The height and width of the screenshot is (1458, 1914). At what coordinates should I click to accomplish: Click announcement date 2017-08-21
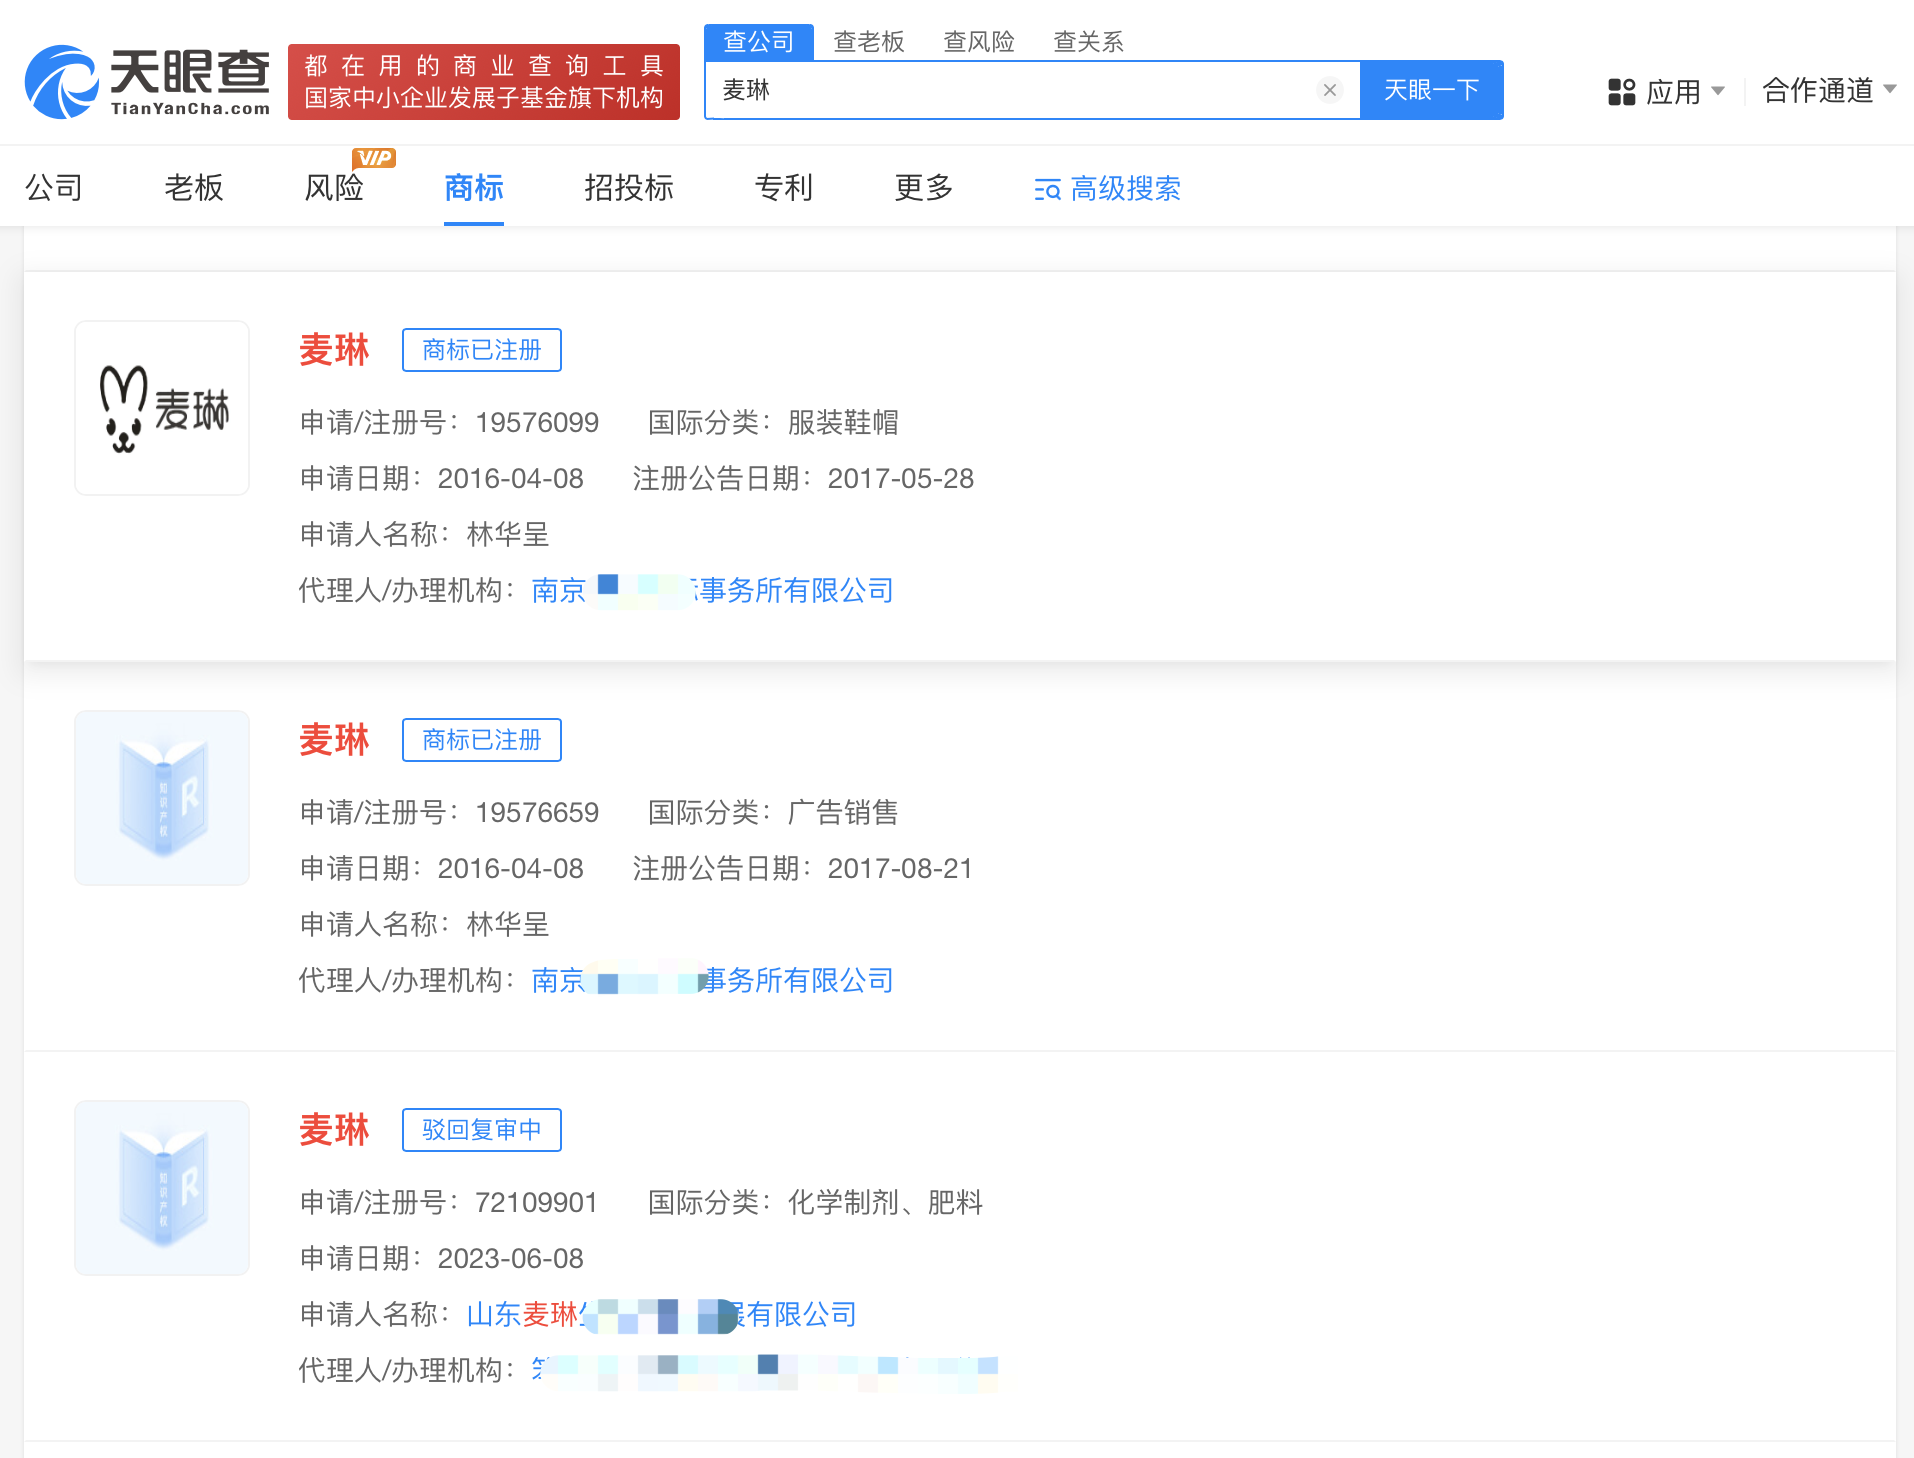point(901,868)
